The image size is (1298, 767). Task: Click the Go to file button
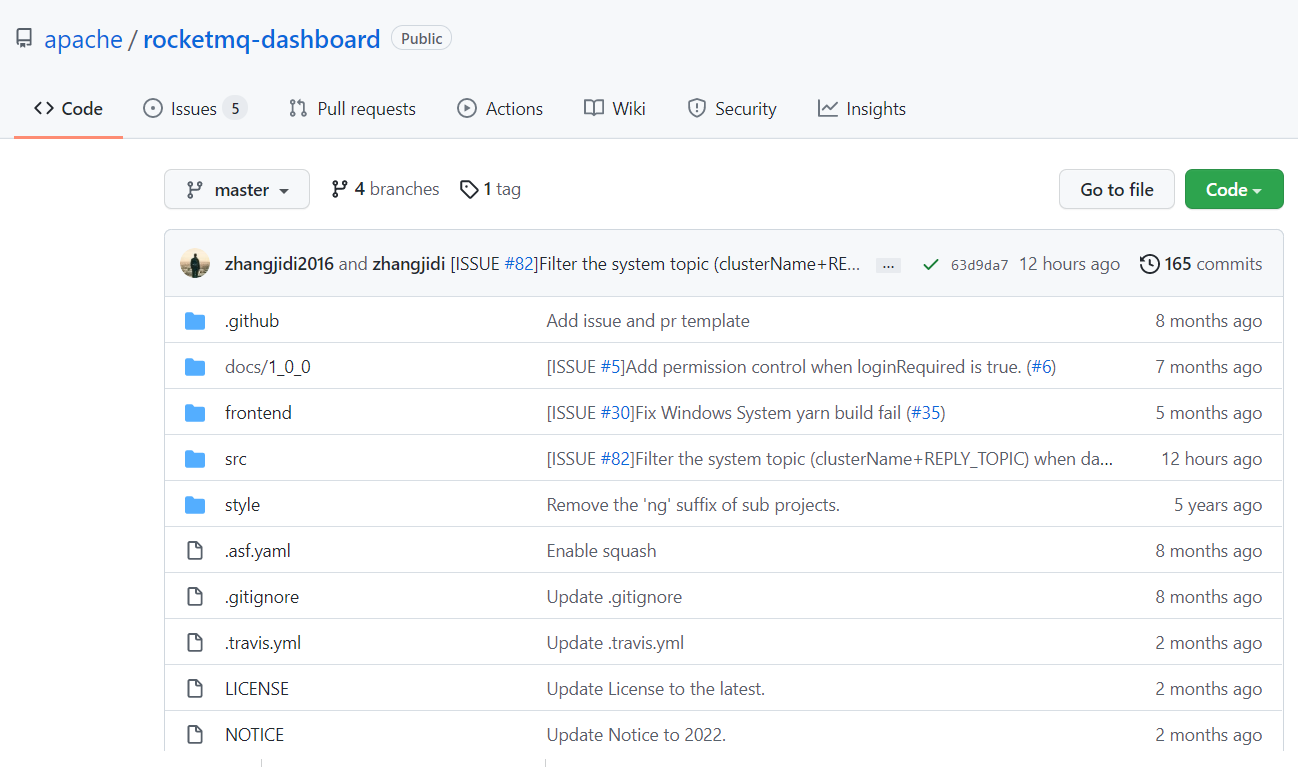coord(1117,190)
